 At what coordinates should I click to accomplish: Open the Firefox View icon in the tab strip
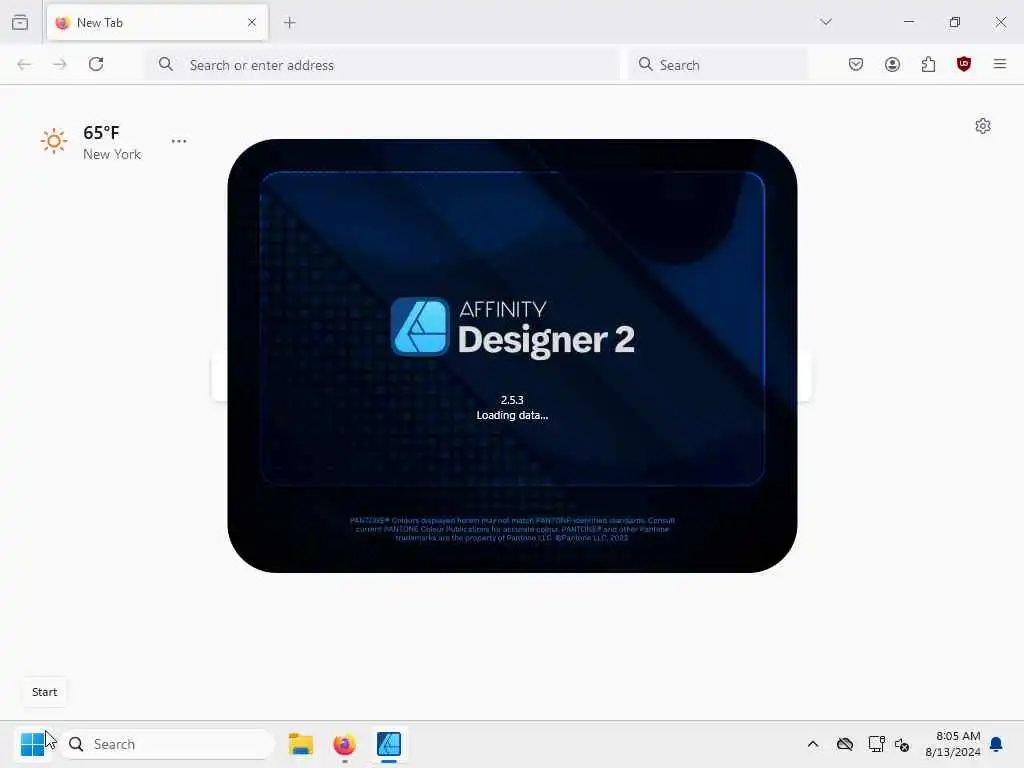(20, 22)
